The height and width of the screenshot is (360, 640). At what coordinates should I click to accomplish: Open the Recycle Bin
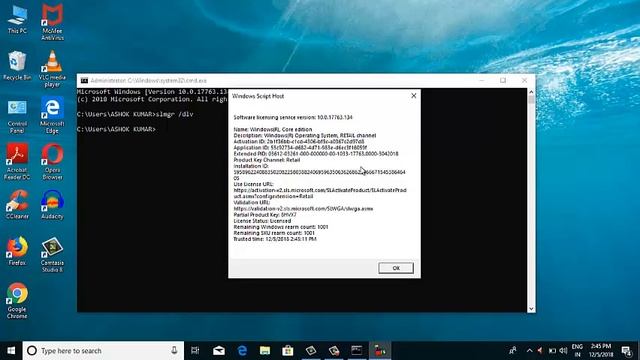point(17,65)
